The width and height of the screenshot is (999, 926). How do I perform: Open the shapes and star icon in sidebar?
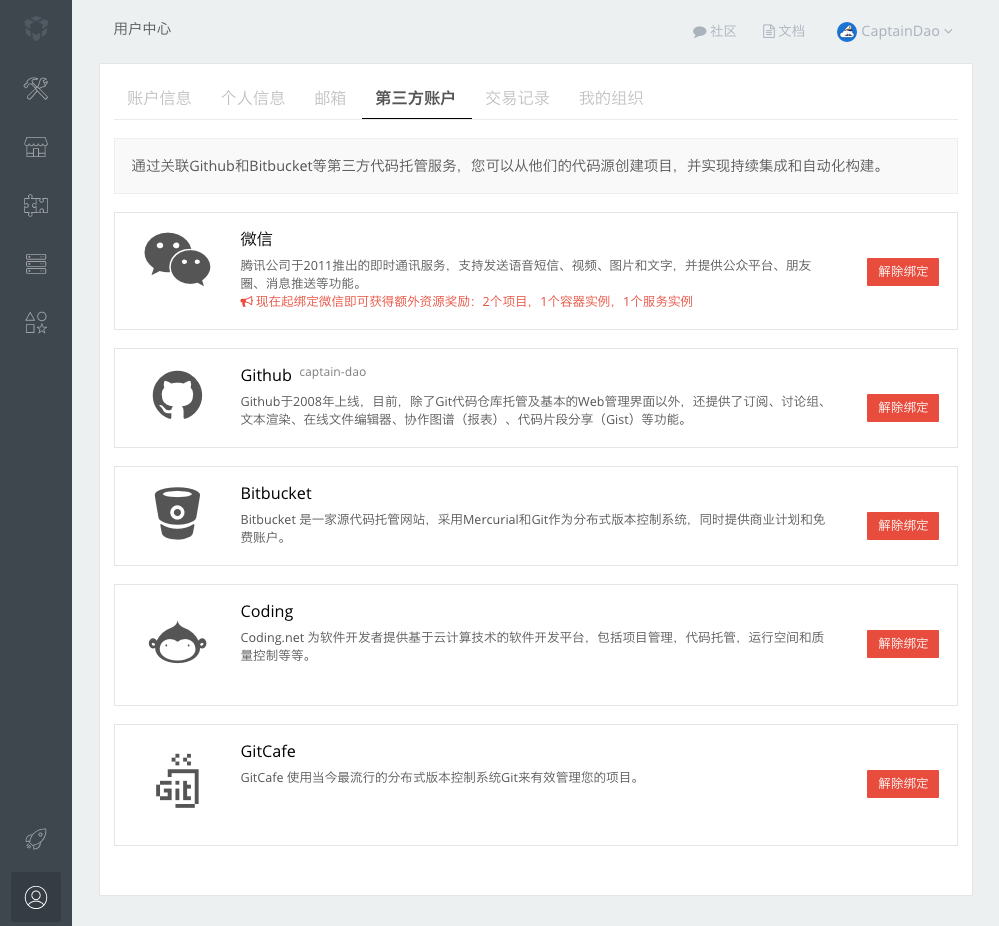36,322
